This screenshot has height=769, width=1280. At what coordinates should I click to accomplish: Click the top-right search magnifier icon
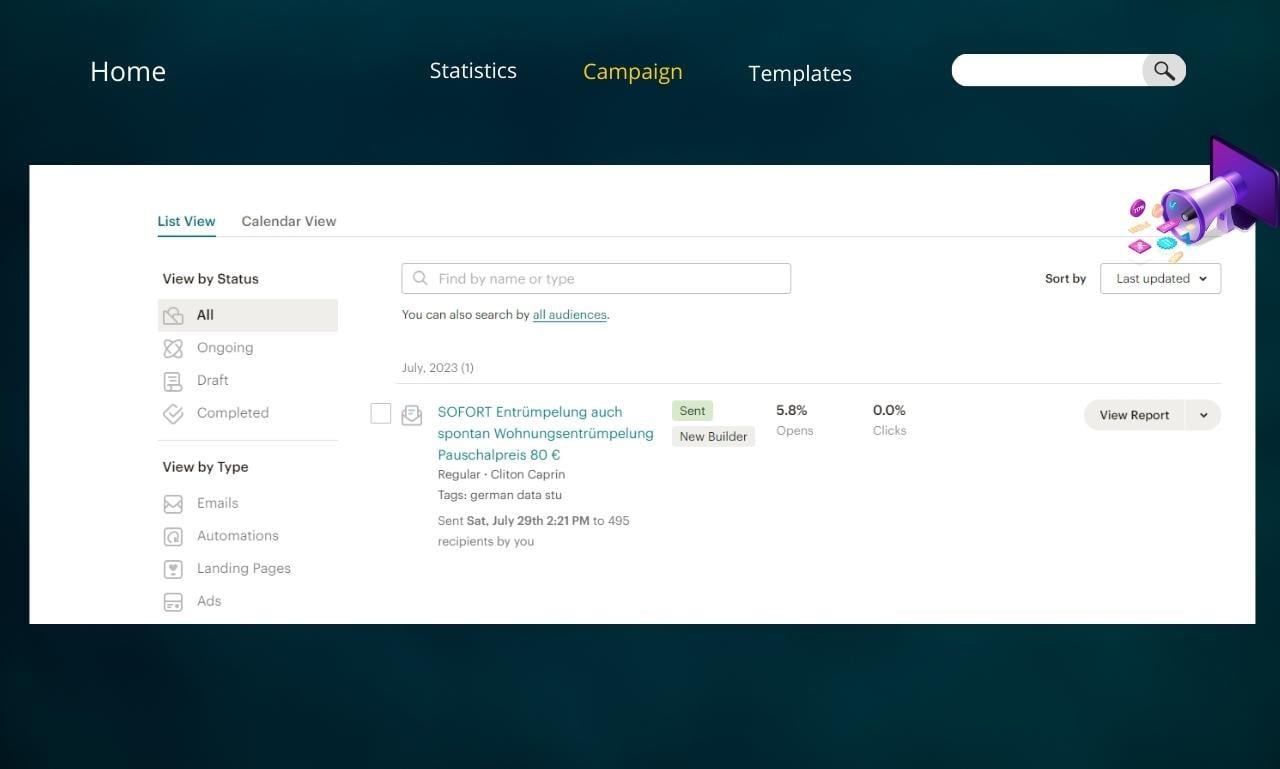point(1163,70)
